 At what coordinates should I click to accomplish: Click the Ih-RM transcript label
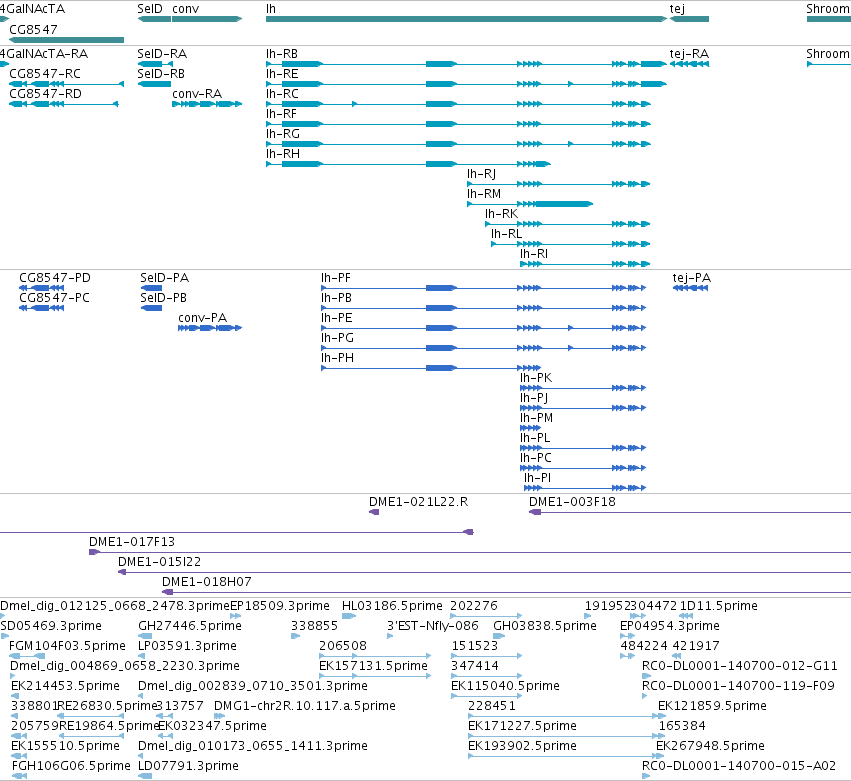(484, 194)
